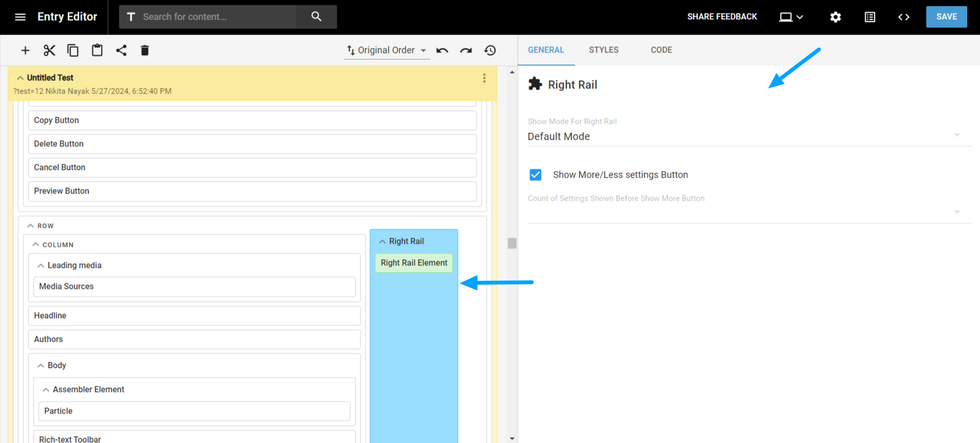Collapse the Right Rail block
The image size is (980, 443).
[382, 242]
